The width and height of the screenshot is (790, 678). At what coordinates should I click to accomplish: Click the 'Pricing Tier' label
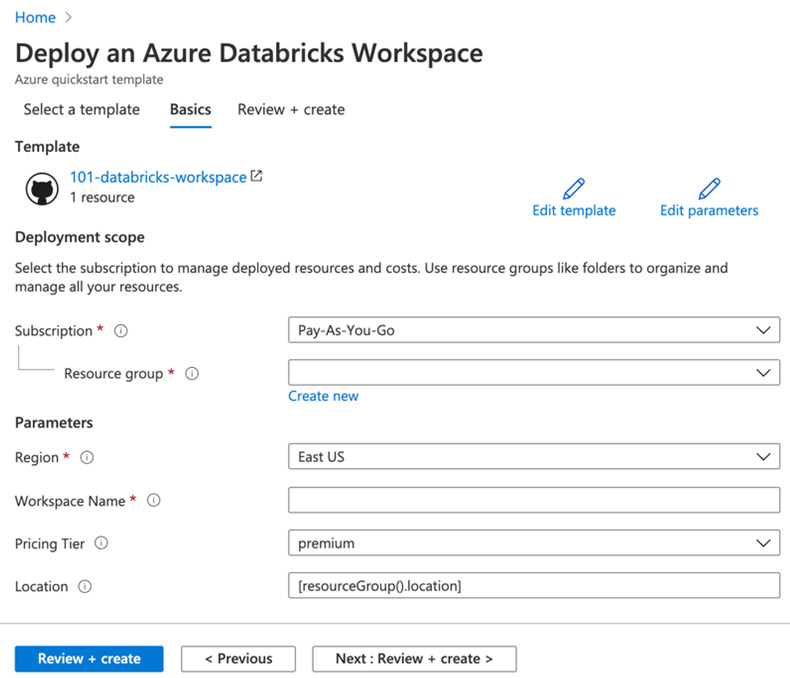point(50,544)
